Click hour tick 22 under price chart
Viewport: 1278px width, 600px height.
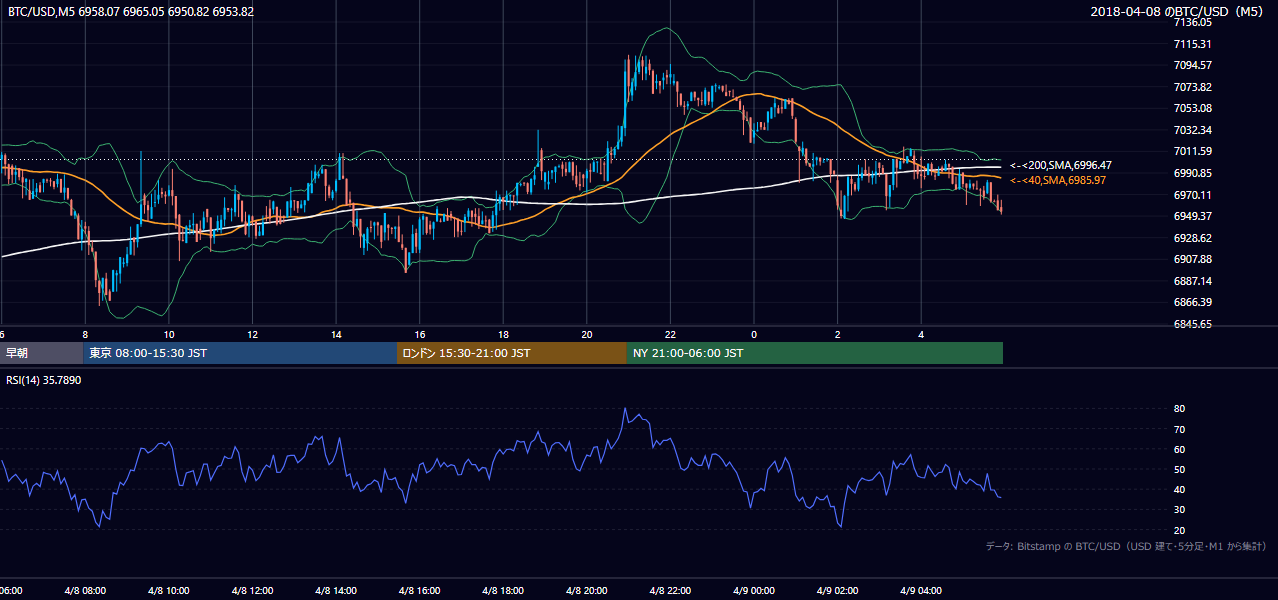670,335
